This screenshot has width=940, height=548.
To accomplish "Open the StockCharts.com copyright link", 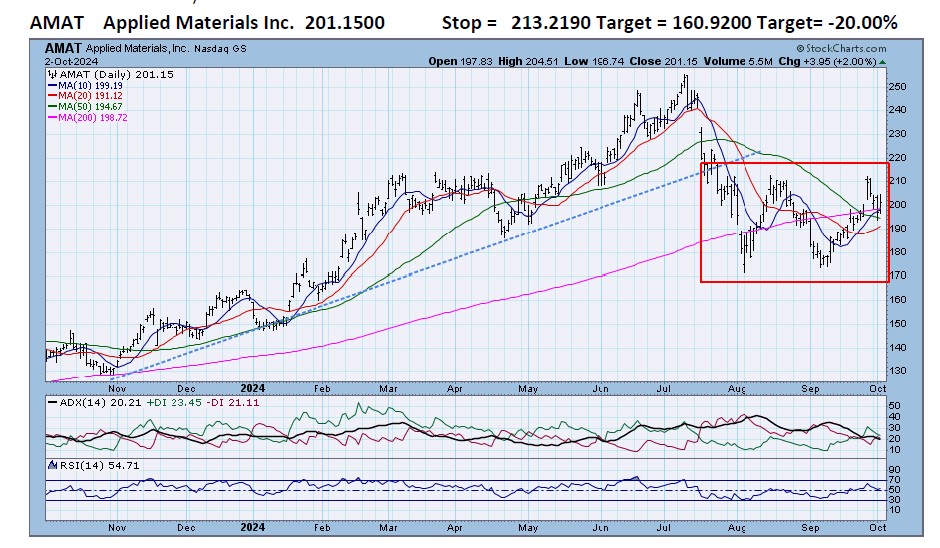I will pos(841,47).
